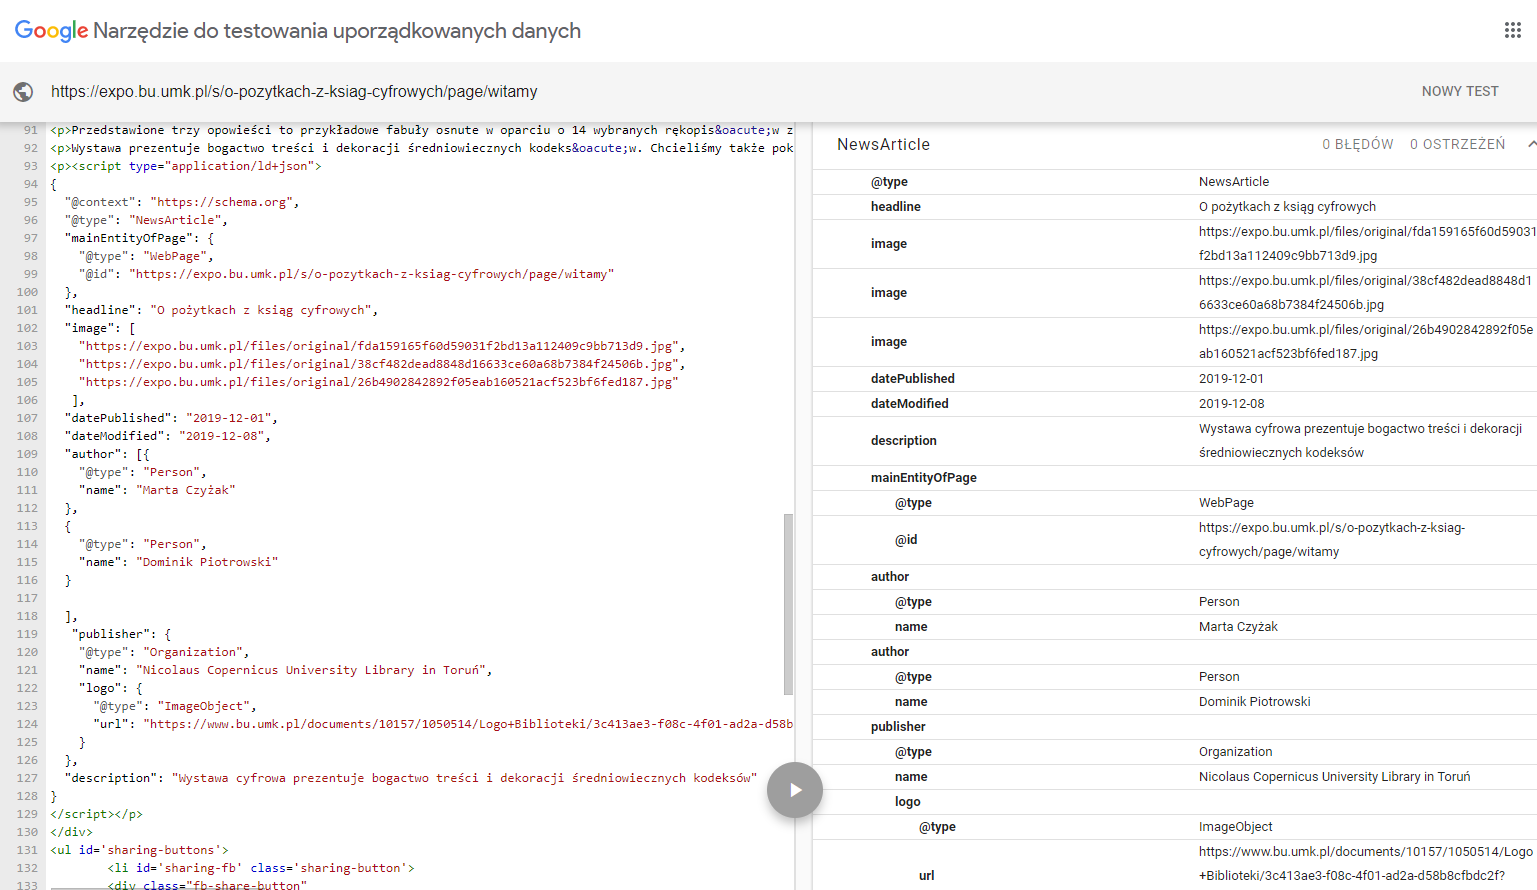Click the "datePublished" code line
1537x890 pixels.
click(x=171, y=418)
